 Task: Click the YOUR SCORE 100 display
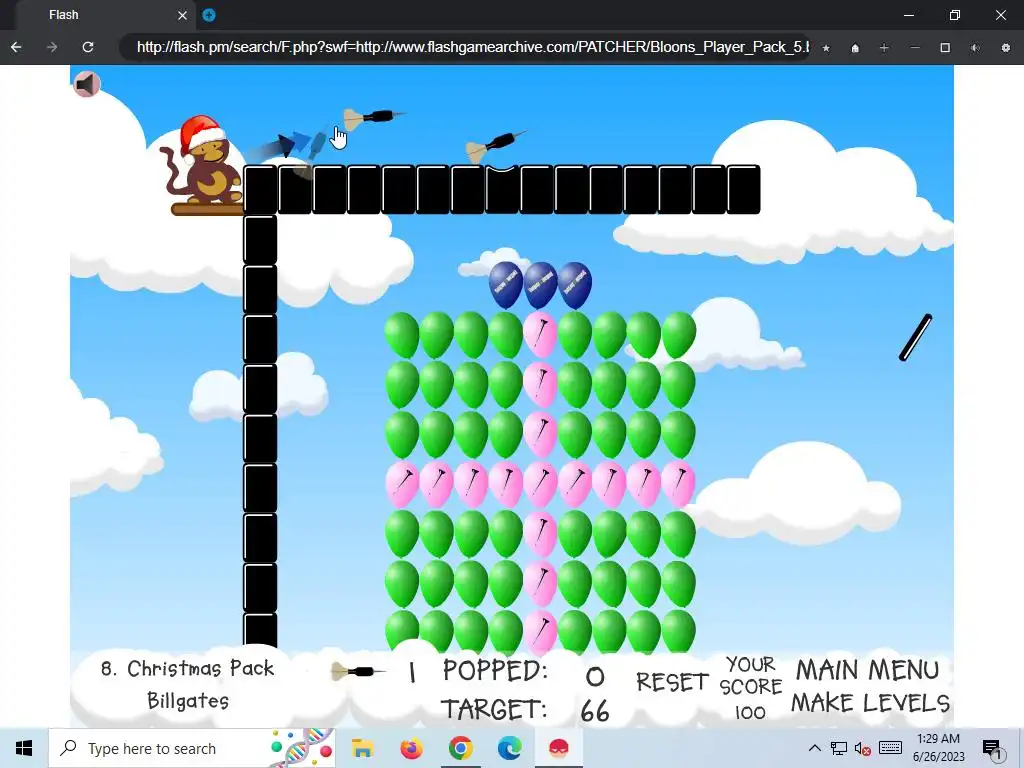750,688
